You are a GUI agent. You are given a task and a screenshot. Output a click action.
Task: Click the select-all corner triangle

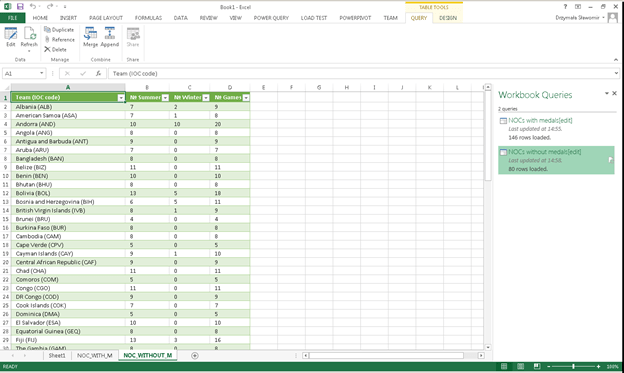pos(6,87)
